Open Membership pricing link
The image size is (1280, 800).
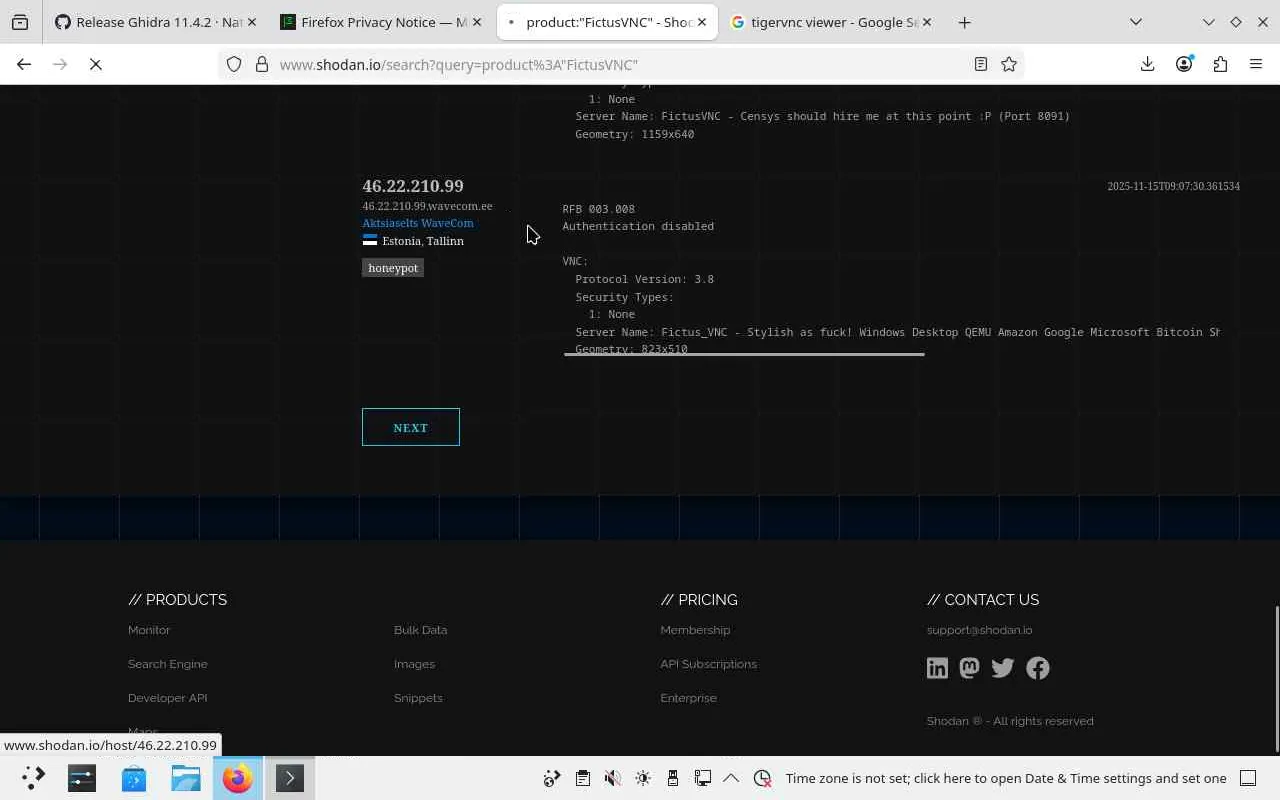click(x=695, y=630)
